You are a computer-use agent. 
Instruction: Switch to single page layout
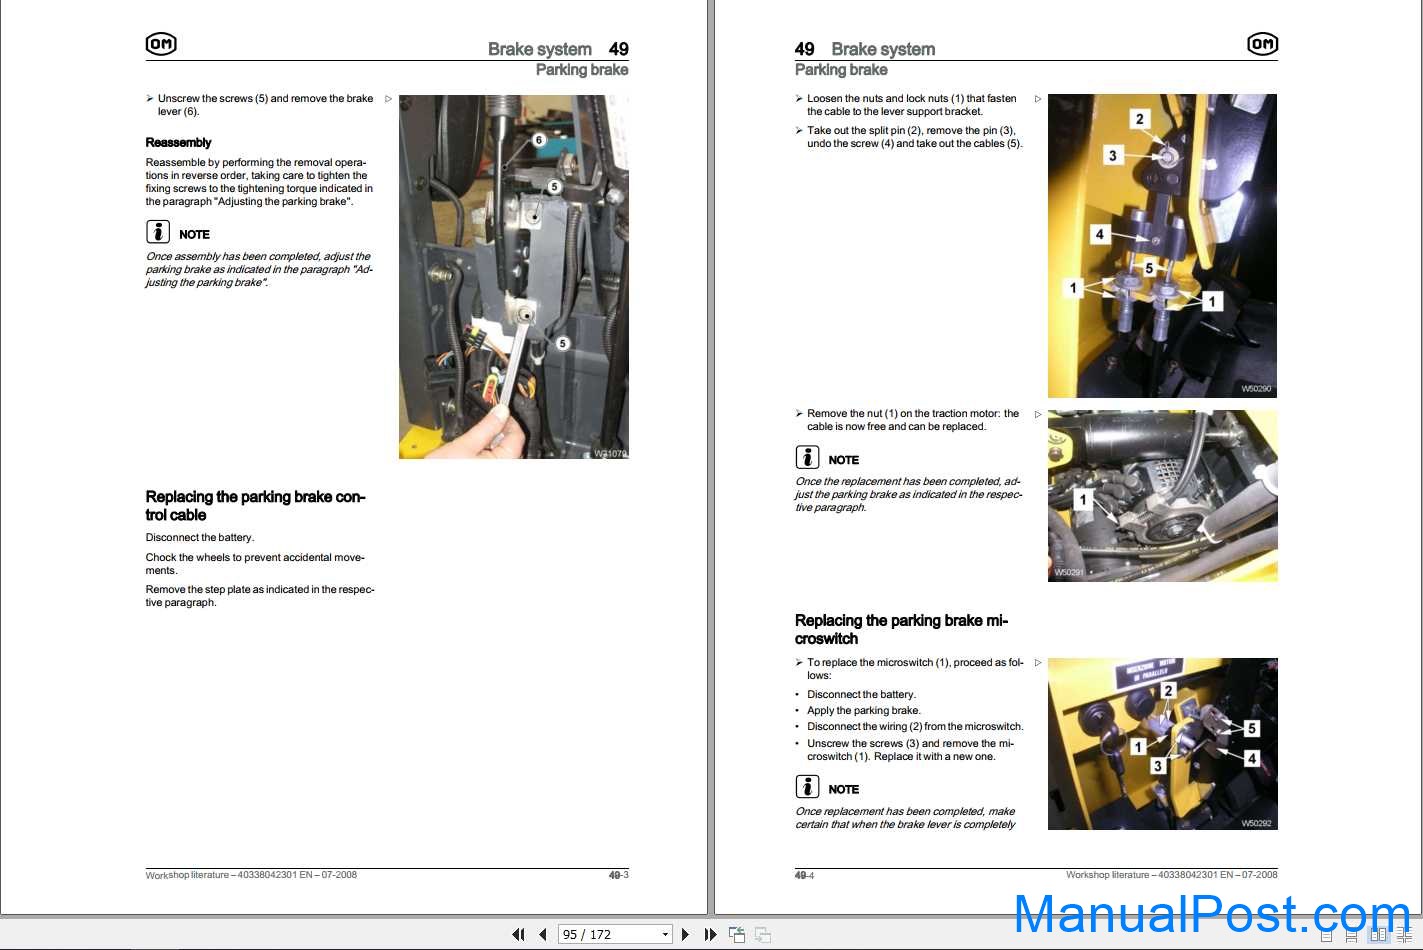1327,936
